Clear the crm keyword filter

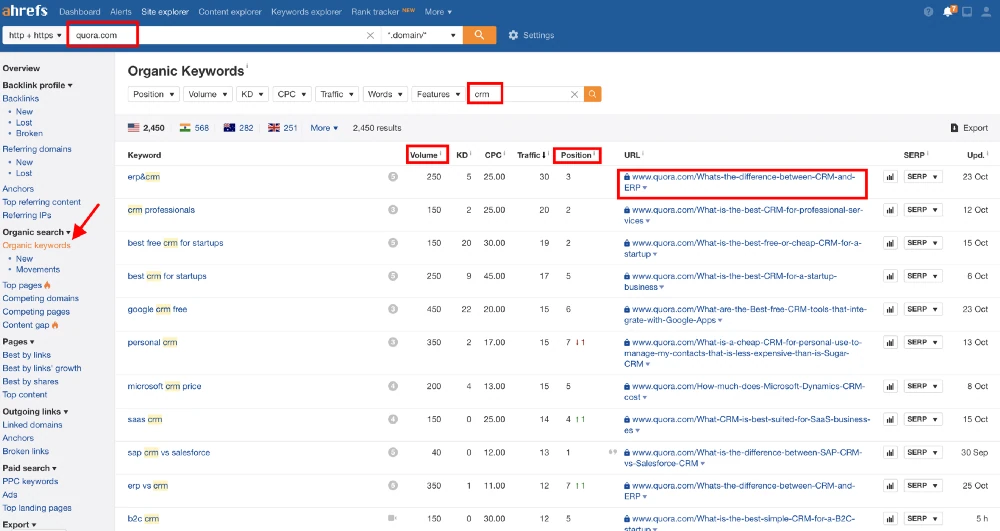[574, 94]
